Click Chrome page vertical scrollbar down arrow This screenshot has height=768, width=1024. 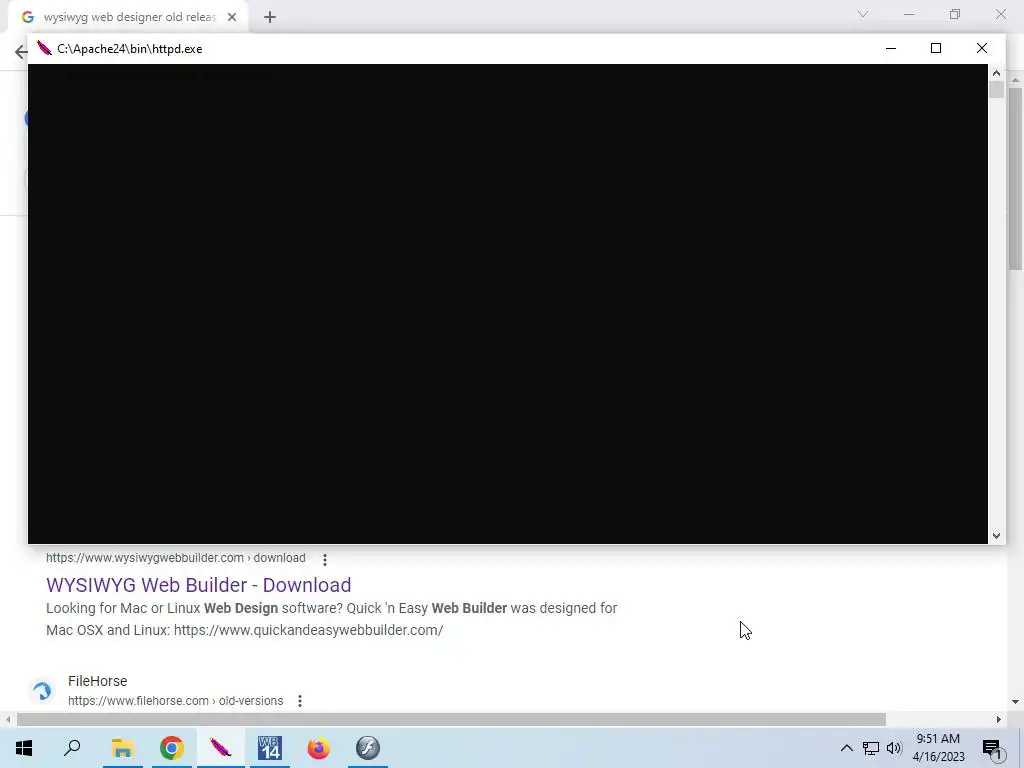[x=1015, y=703]
